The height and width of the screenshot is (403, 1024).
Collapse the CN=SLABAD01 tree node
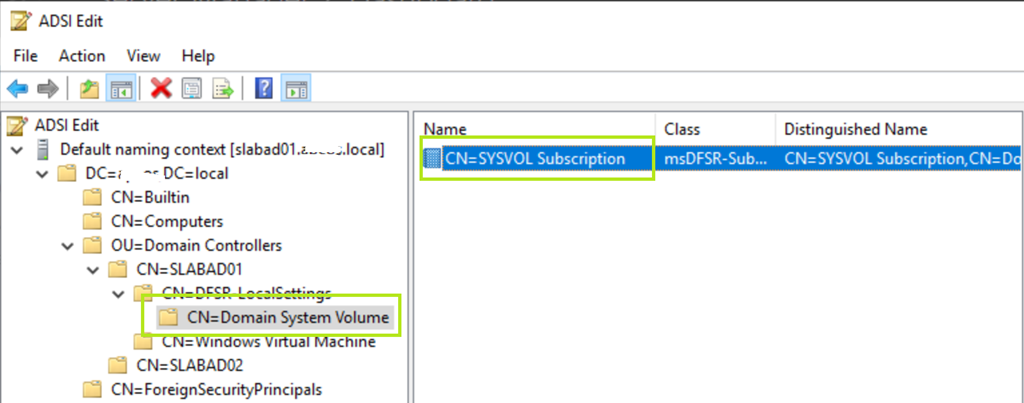point(93,270)
